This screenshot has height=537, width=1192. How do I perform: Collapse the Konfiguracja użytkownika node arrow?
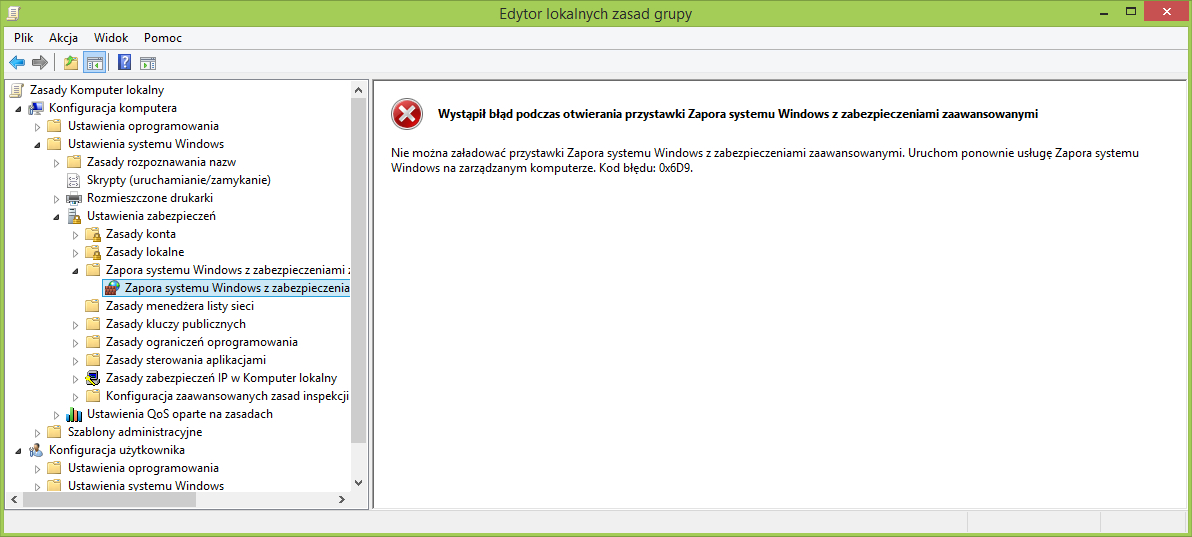18,451
